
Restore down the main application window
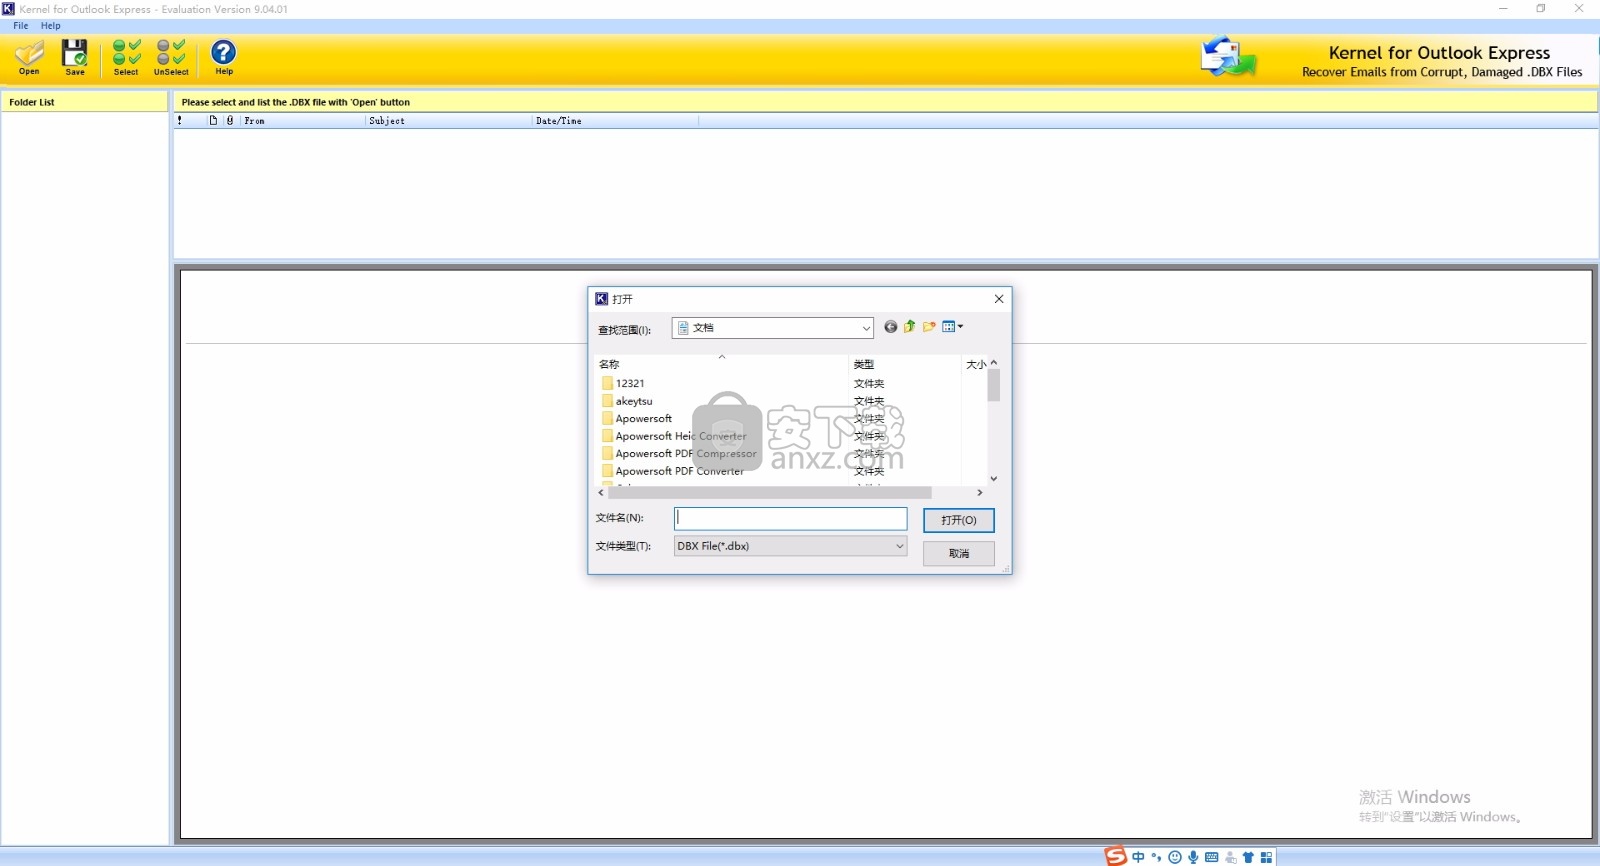pos(1541,8)
